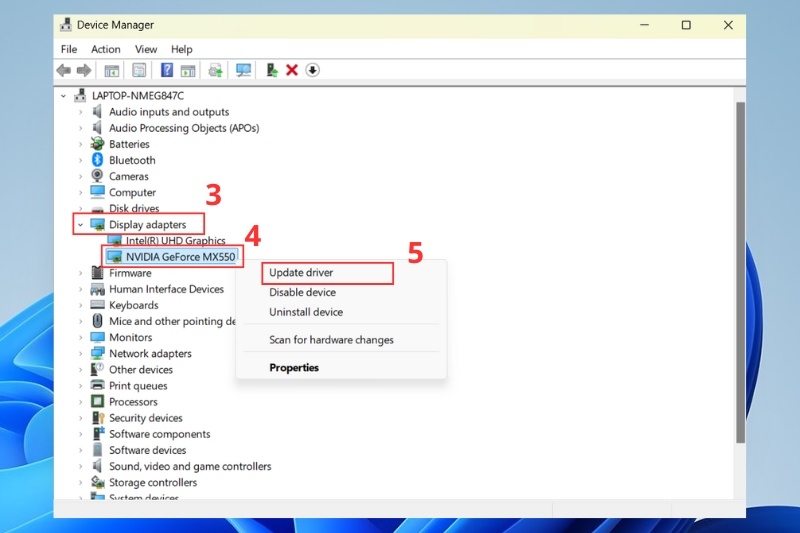Click the Device Manager title bar icon

coord(66,24)
